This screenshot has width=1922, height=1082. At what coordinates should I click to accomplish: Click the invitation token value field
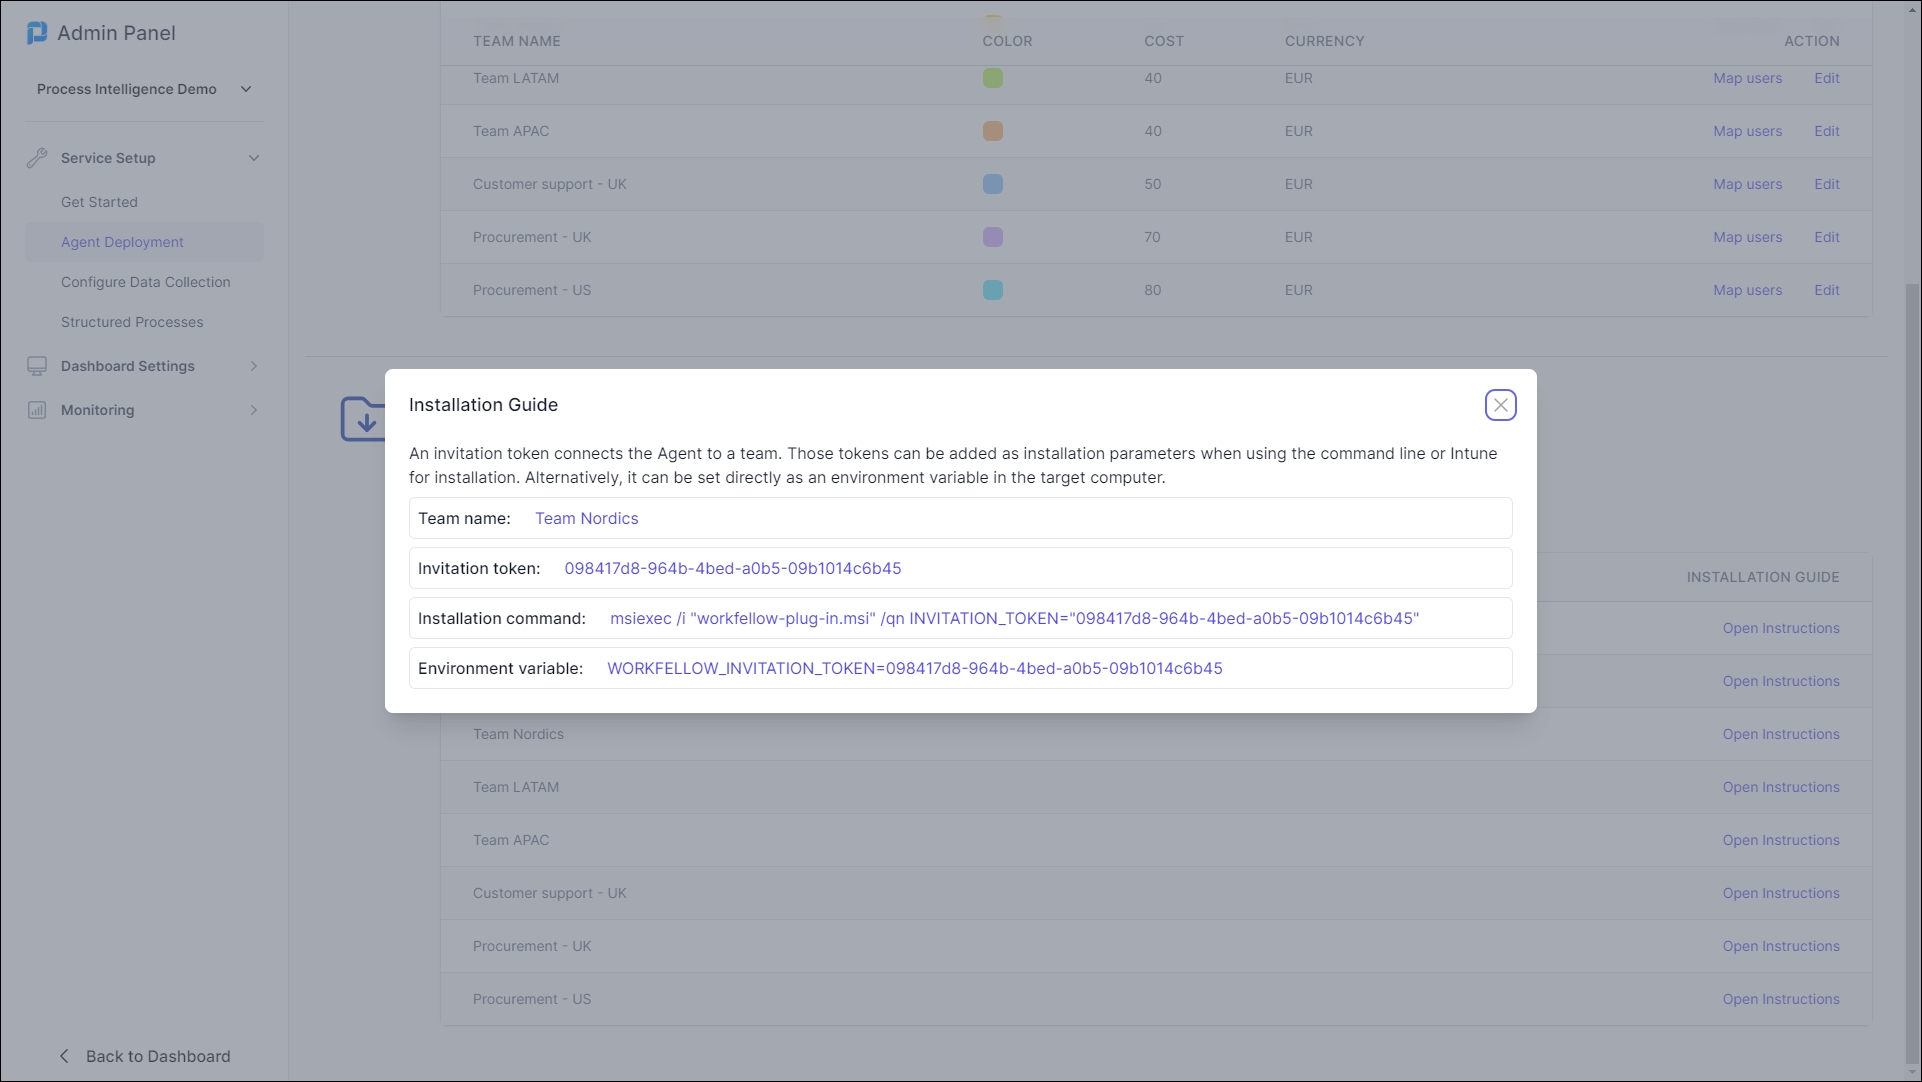pos(732,568)
